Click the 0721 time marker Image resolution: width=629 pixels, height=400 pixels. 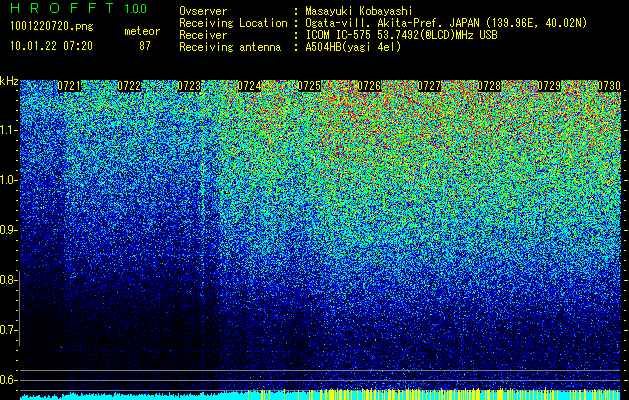click(69, 86)
